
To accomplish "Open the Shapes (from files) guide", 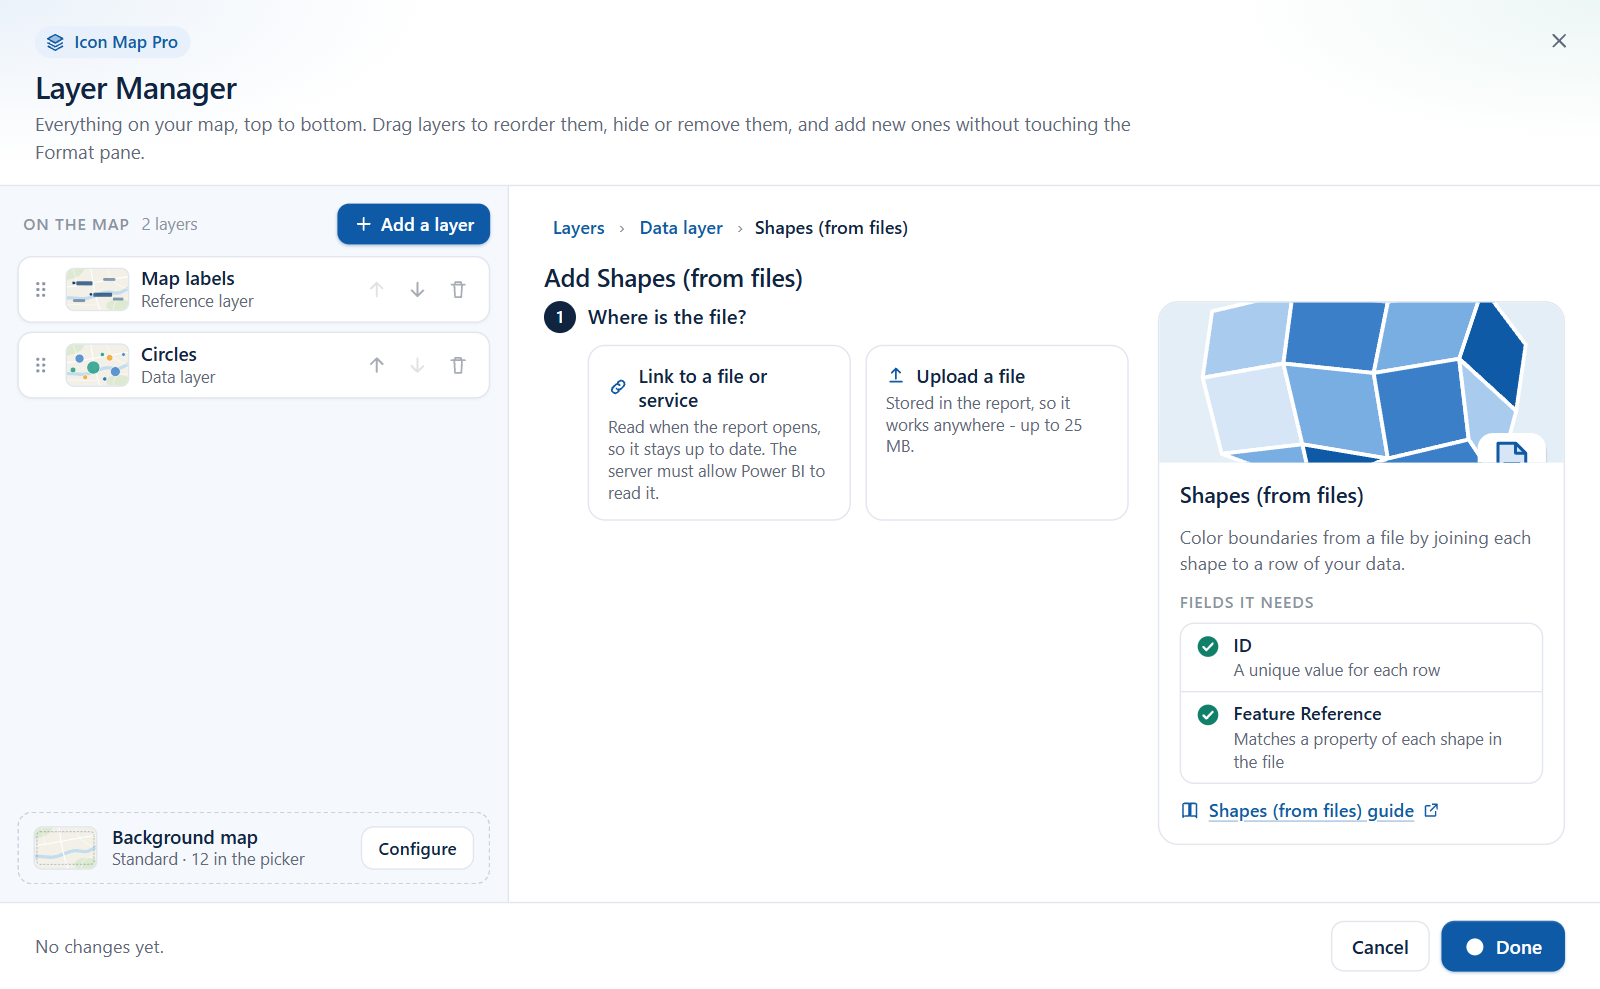I will (x=1310, y=811).
